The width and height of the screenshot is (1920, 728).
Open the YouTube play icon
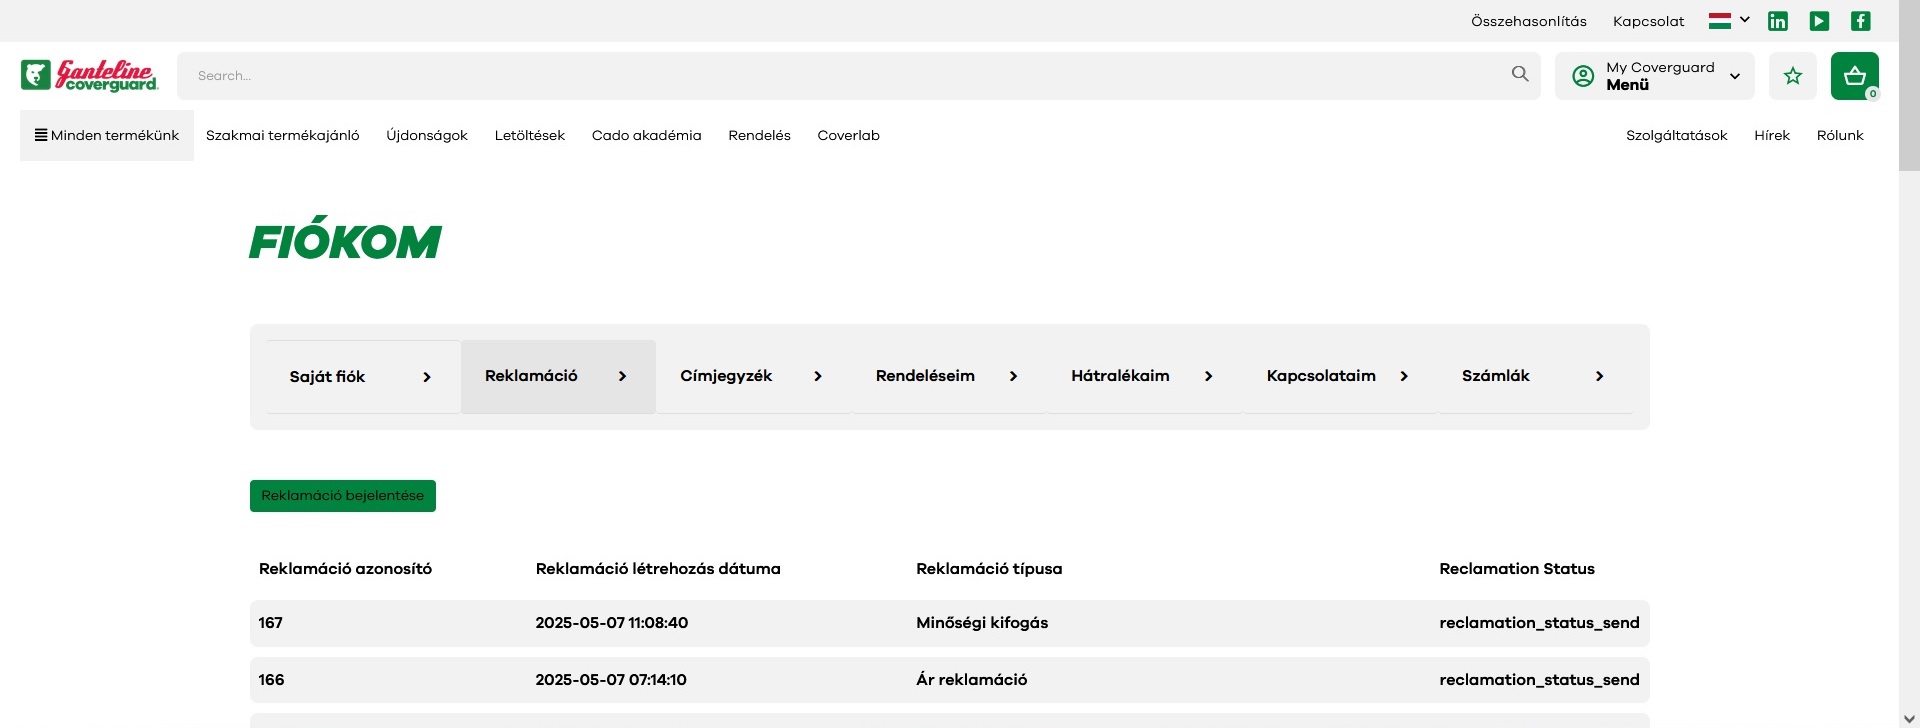(1819, 21)
